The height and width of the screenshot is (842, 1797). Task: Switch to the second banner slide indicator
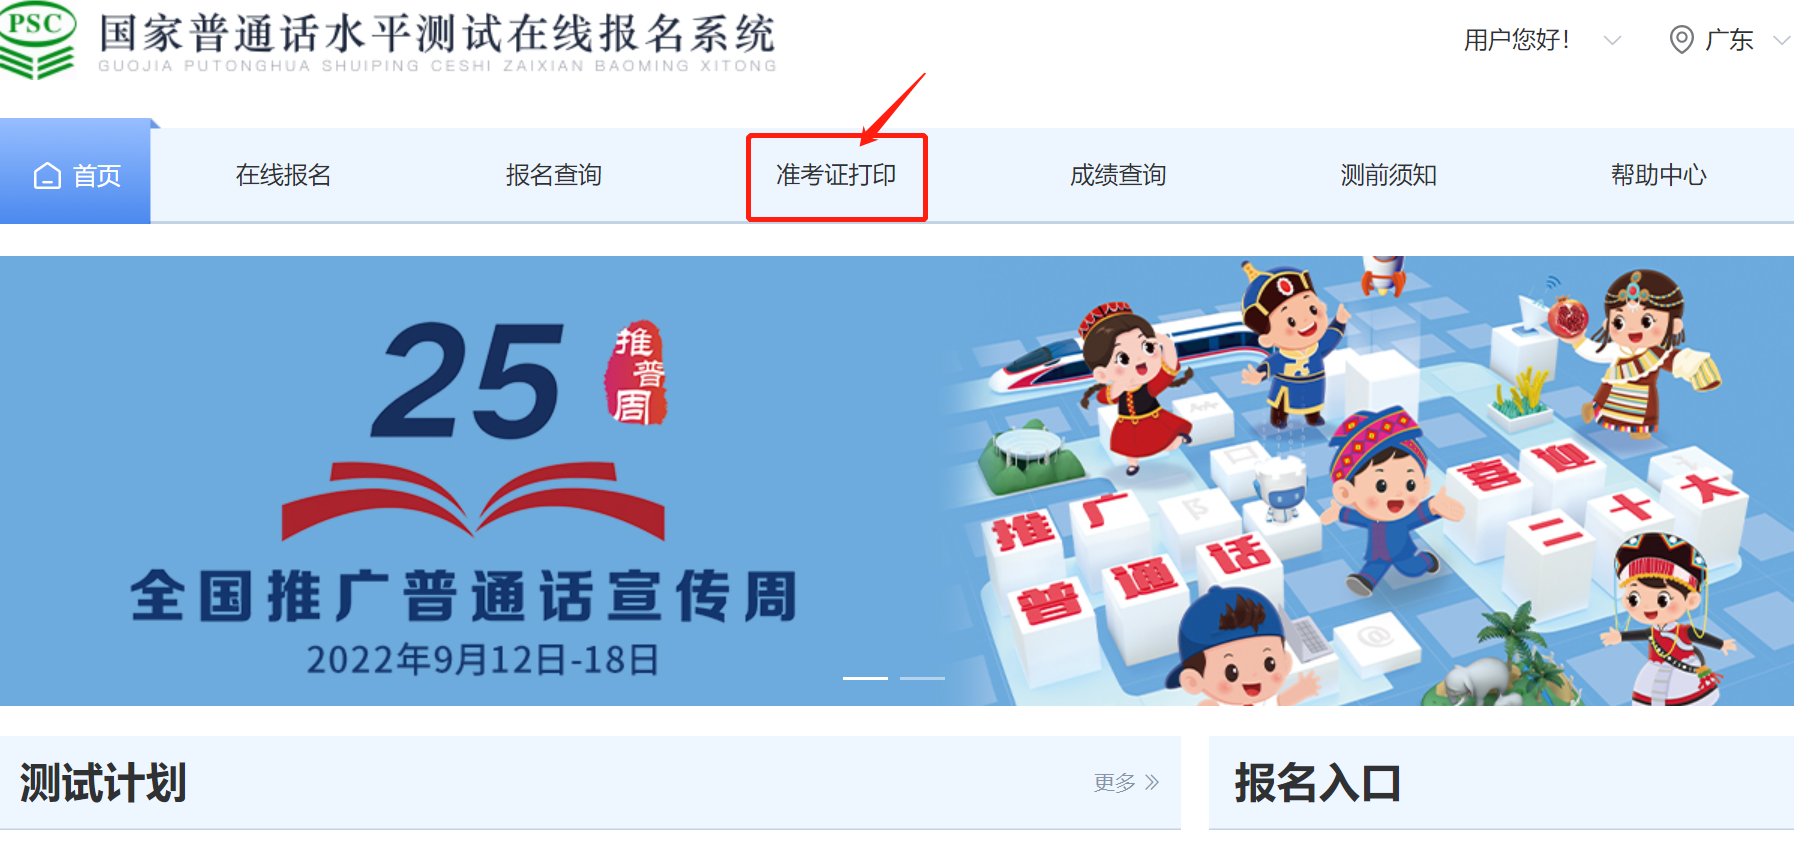point(922,678)
